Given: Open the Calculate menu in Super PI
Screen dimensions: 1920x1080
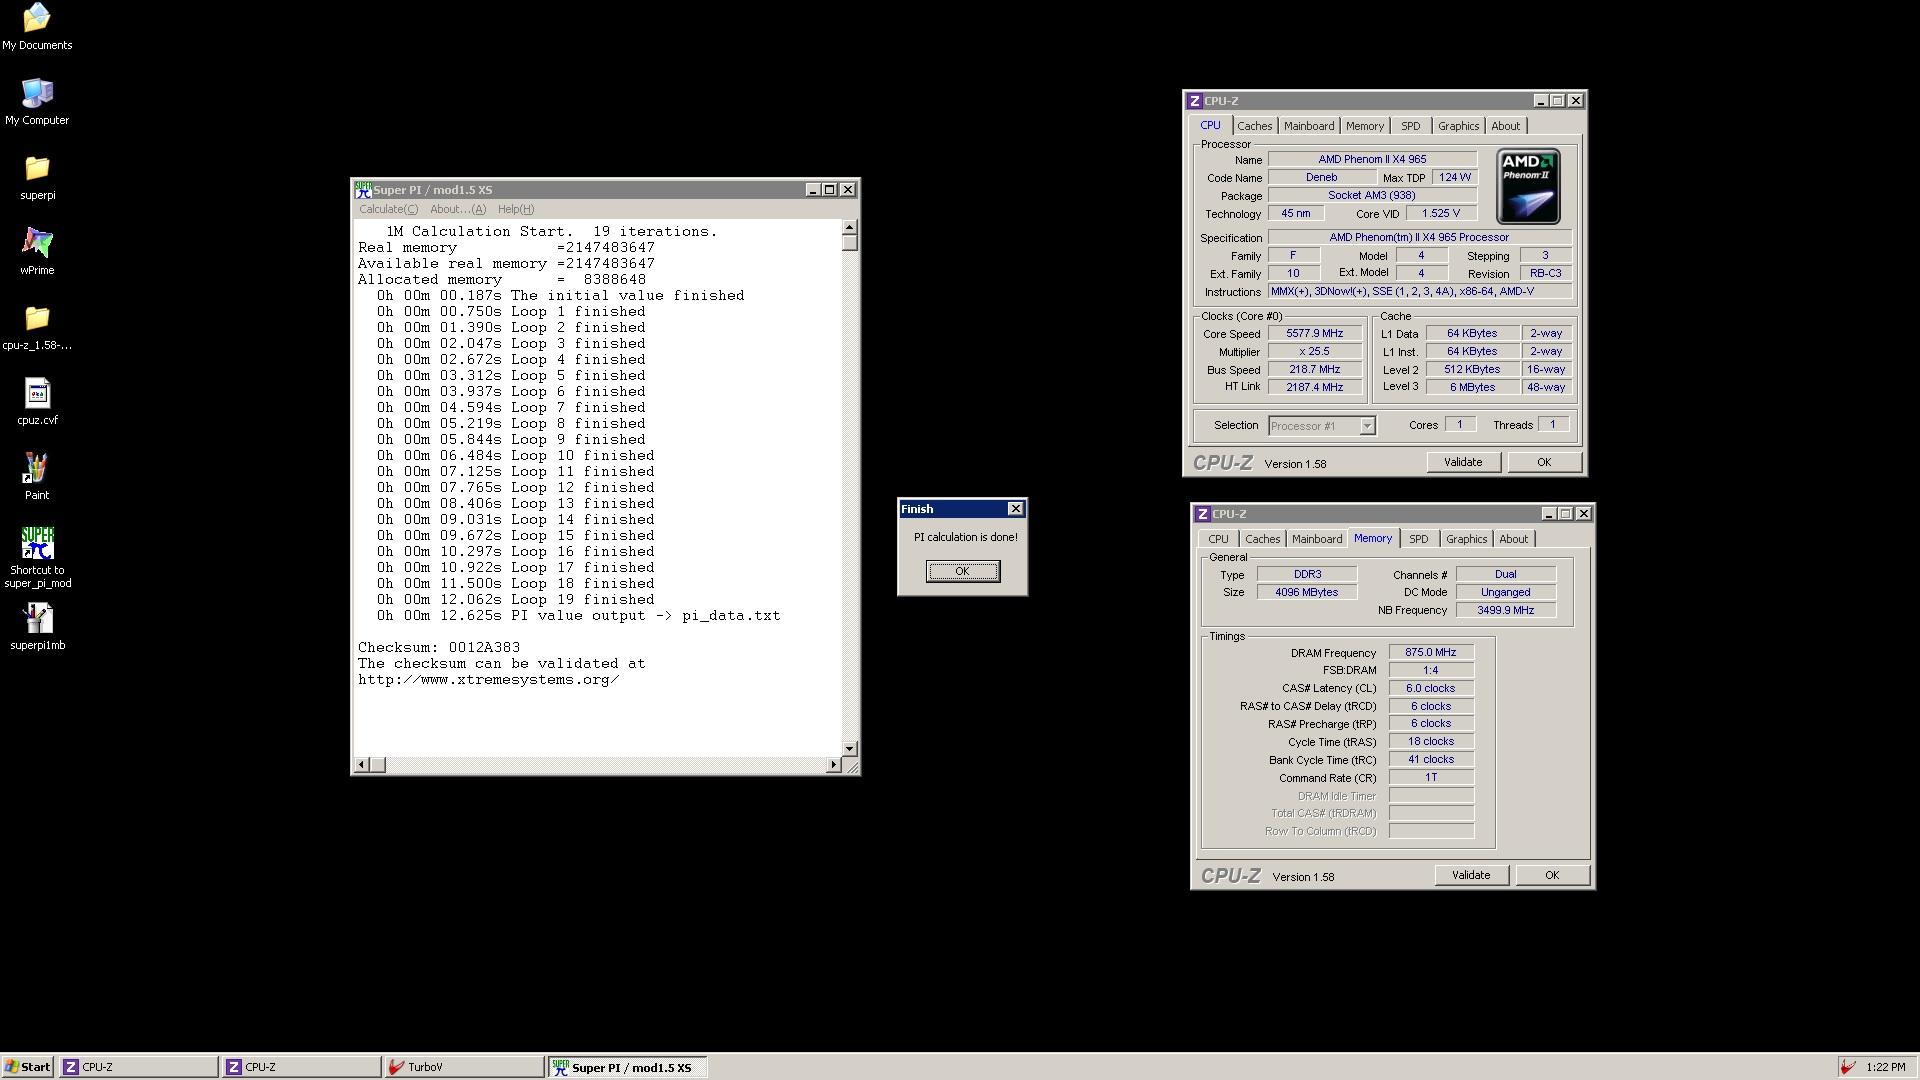Looking at the screenshot, I should [x=388, y=209].
